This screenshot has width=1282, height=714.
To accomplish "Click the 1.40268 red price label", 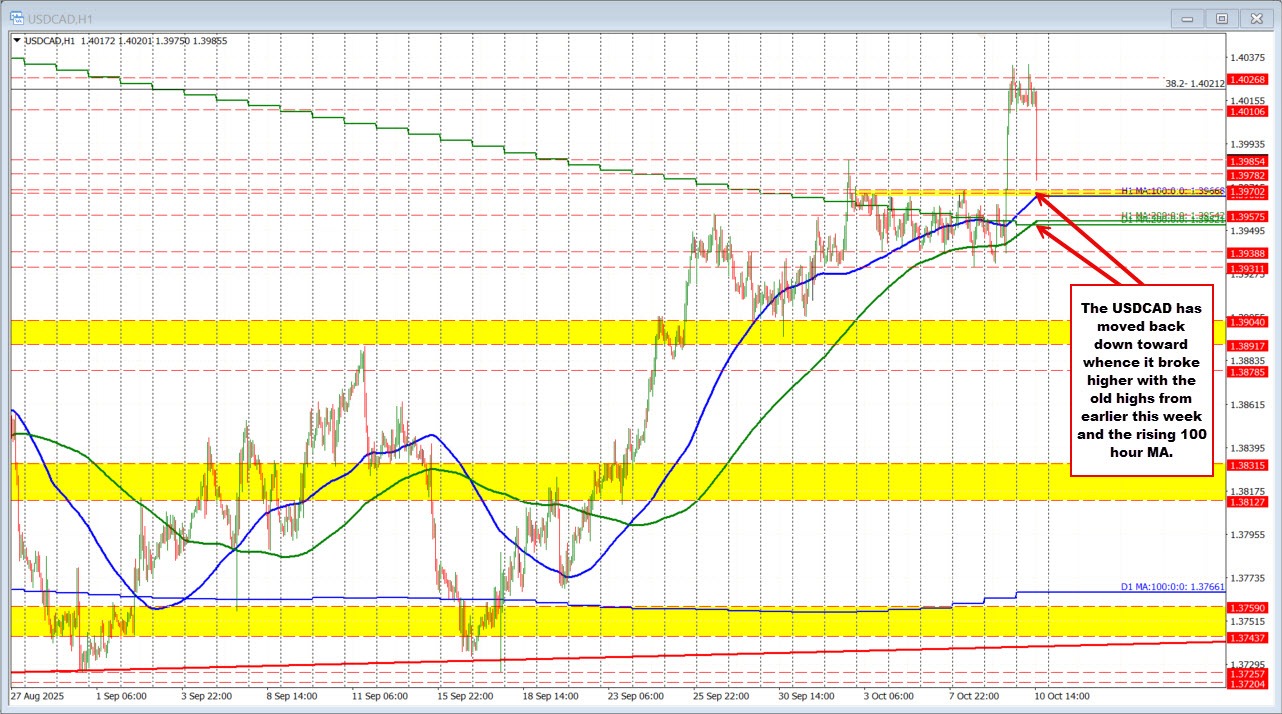I will point(1249,79).
